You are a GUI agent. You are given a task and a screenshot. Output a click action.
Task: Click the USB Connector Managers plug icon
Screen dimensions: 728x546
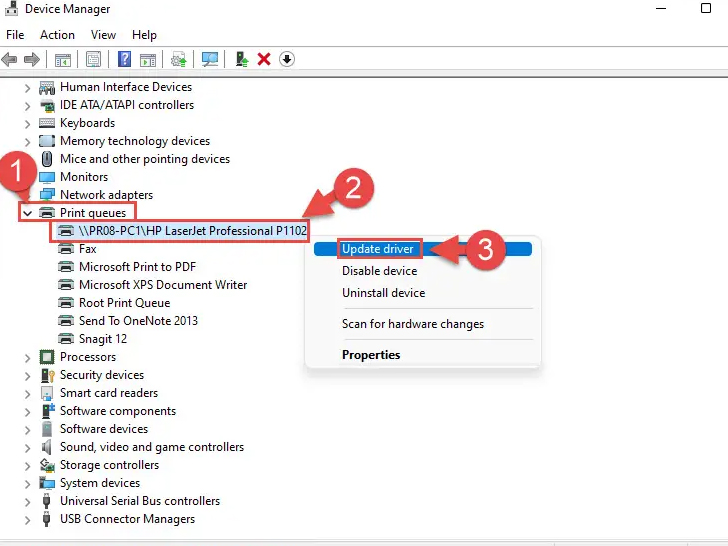(x=46, y=519)
